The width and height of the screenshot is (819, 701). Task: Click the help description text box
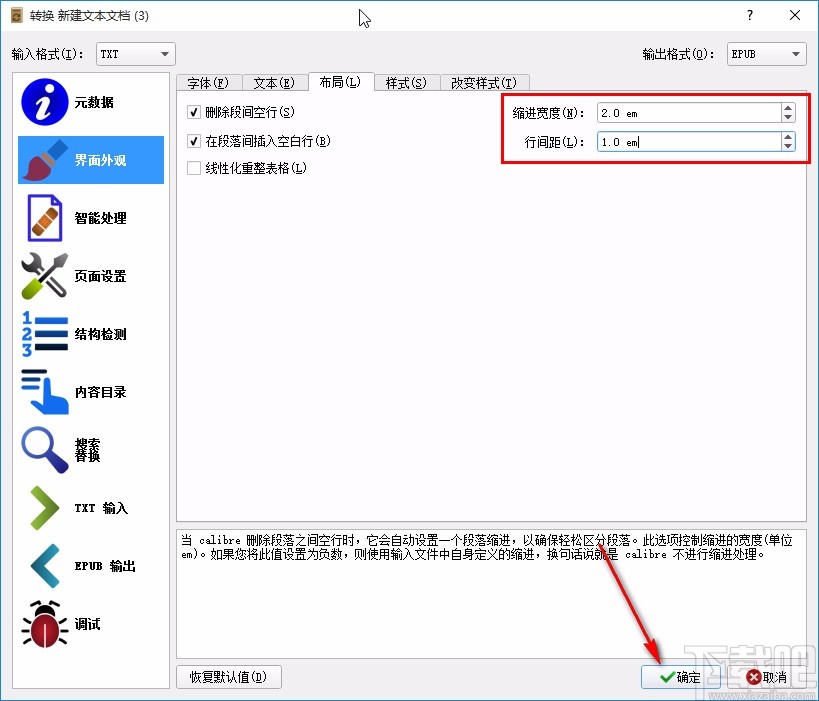click(x=491, y=593)
